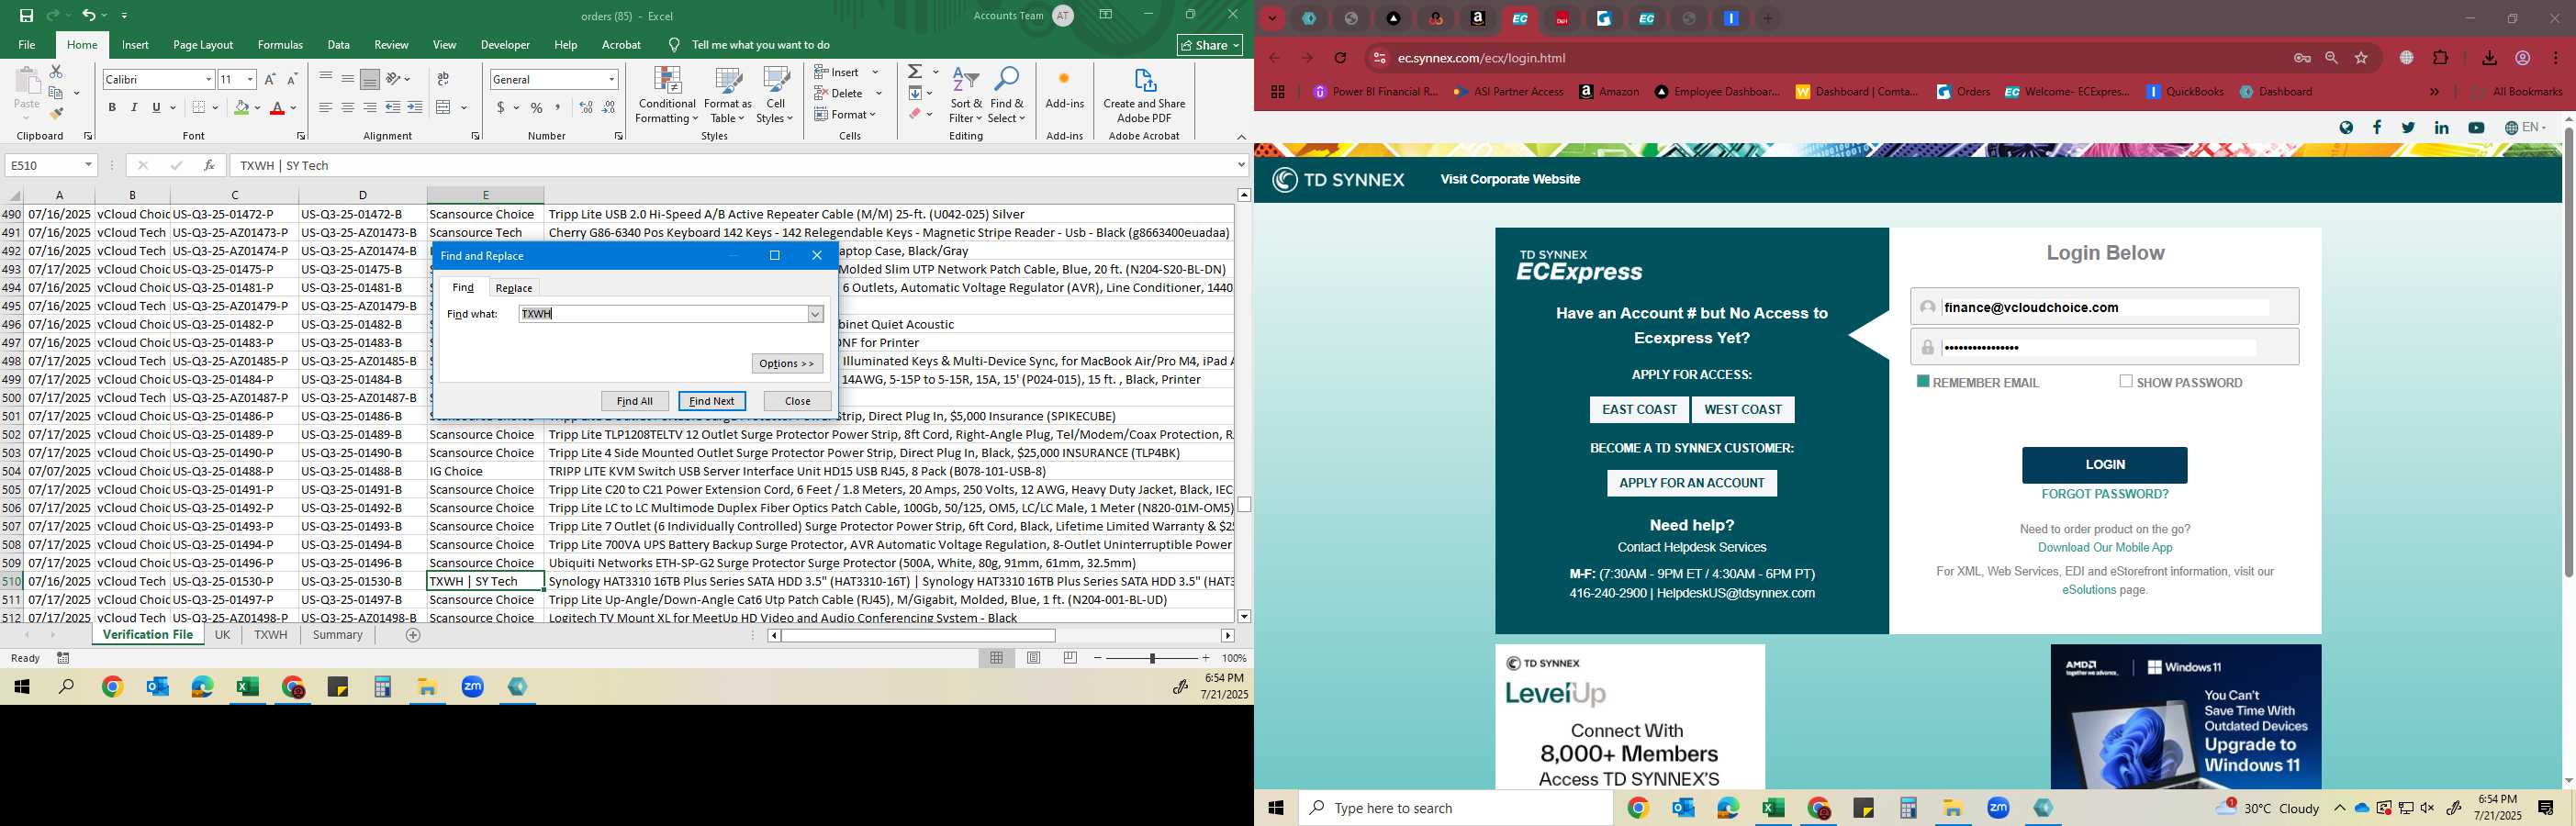
Task: Expand Fill Color dropdown arrow
Action: [x=257, y=108]
